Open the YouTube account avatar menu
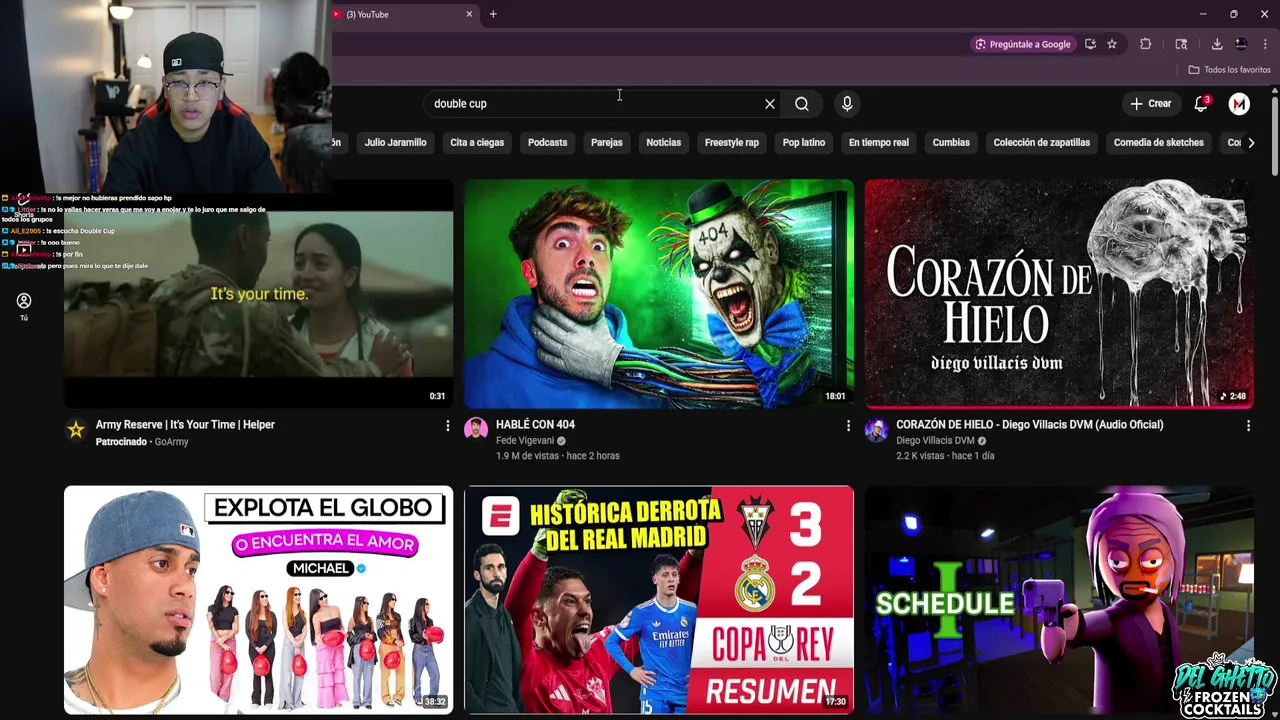The width and height of the screenshot is (1280, 720). (1239, 104)
